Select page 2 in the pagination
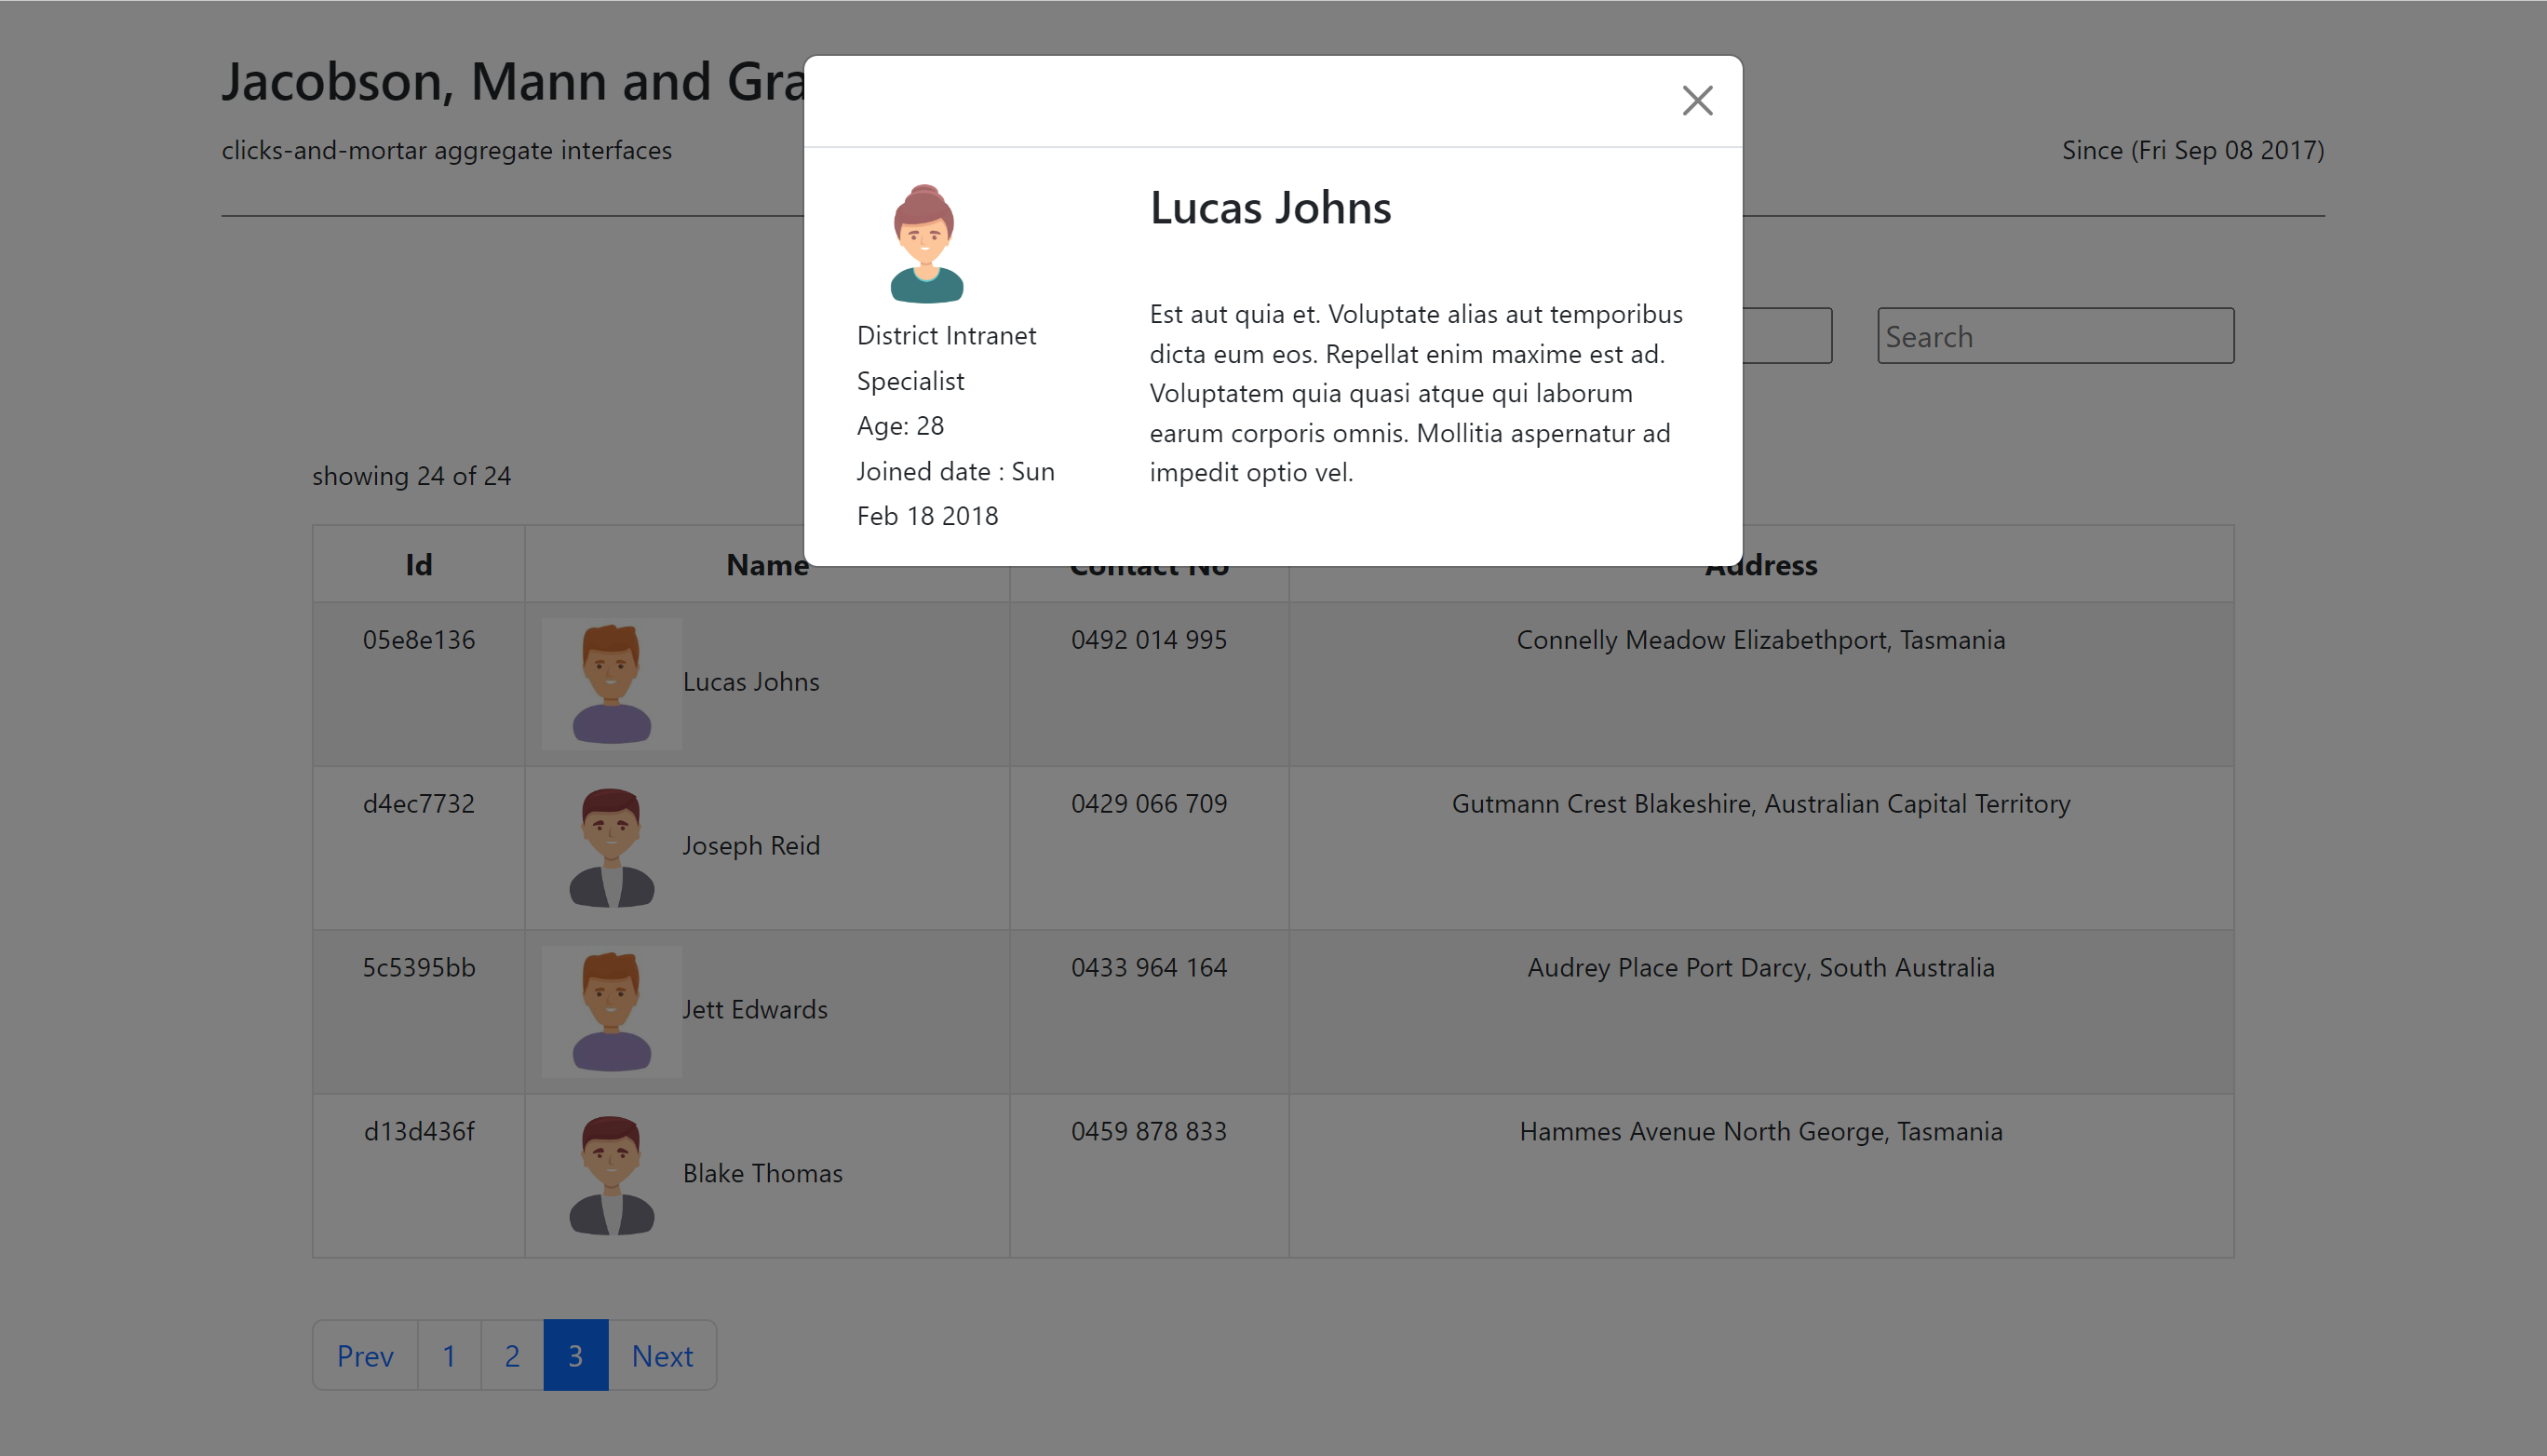 point(512,1355)
